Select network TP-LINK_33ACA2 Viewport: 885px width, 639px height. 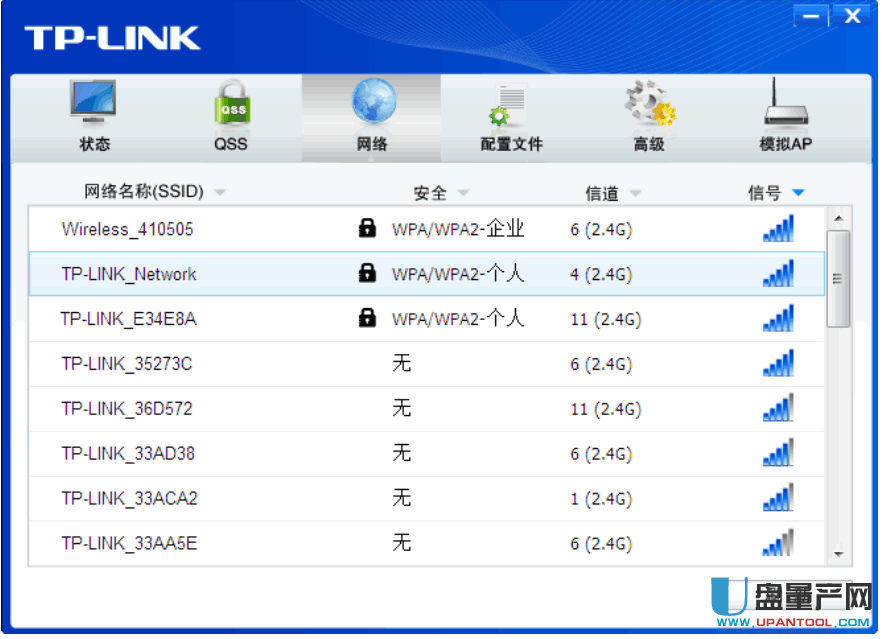[427, 498]
